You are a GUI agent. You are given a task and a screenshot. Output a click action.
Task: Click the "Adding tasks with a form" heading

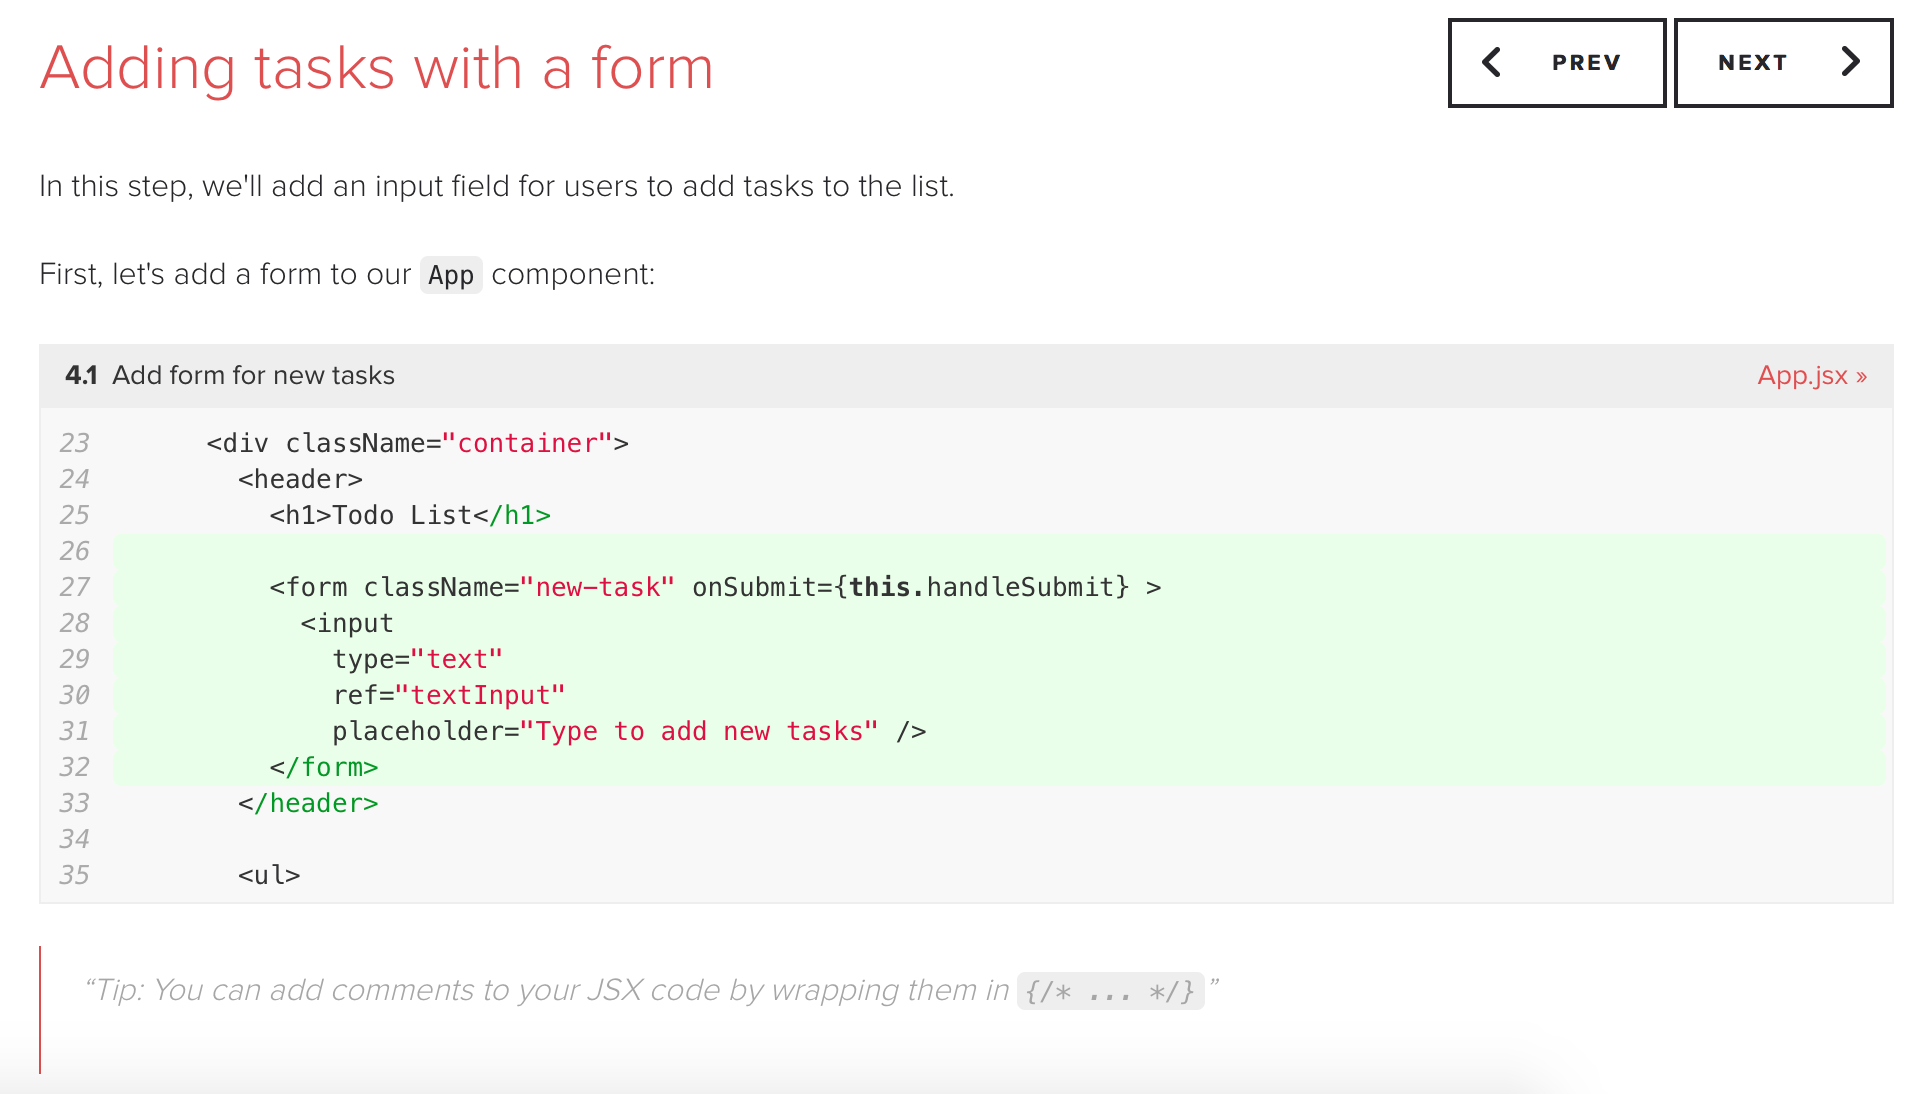click(x=376, y=68)
